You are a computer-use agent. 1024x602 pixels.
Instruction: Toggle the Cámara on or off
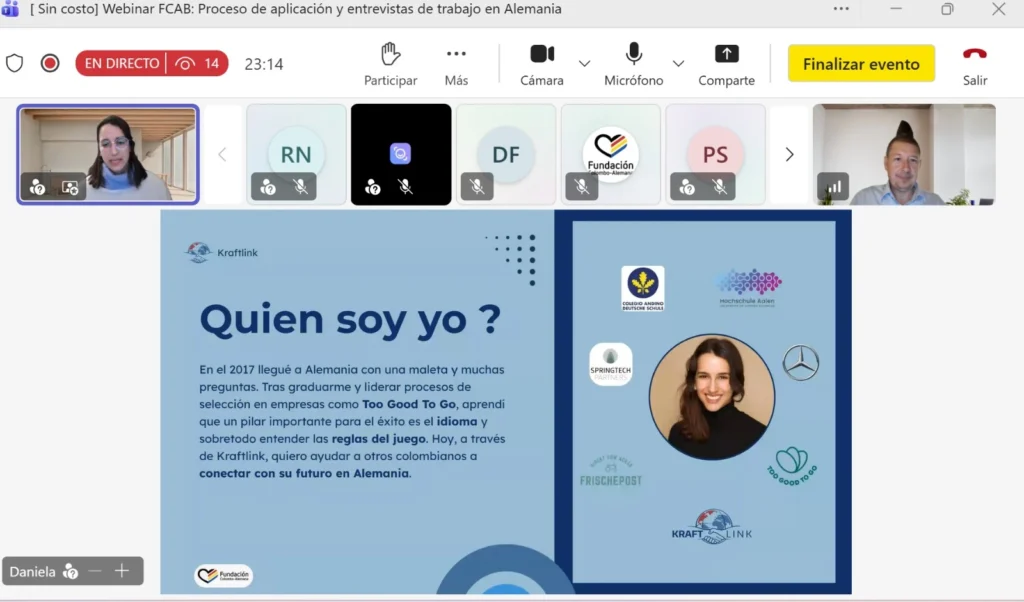pyautogui.click(x=542, y=63)
